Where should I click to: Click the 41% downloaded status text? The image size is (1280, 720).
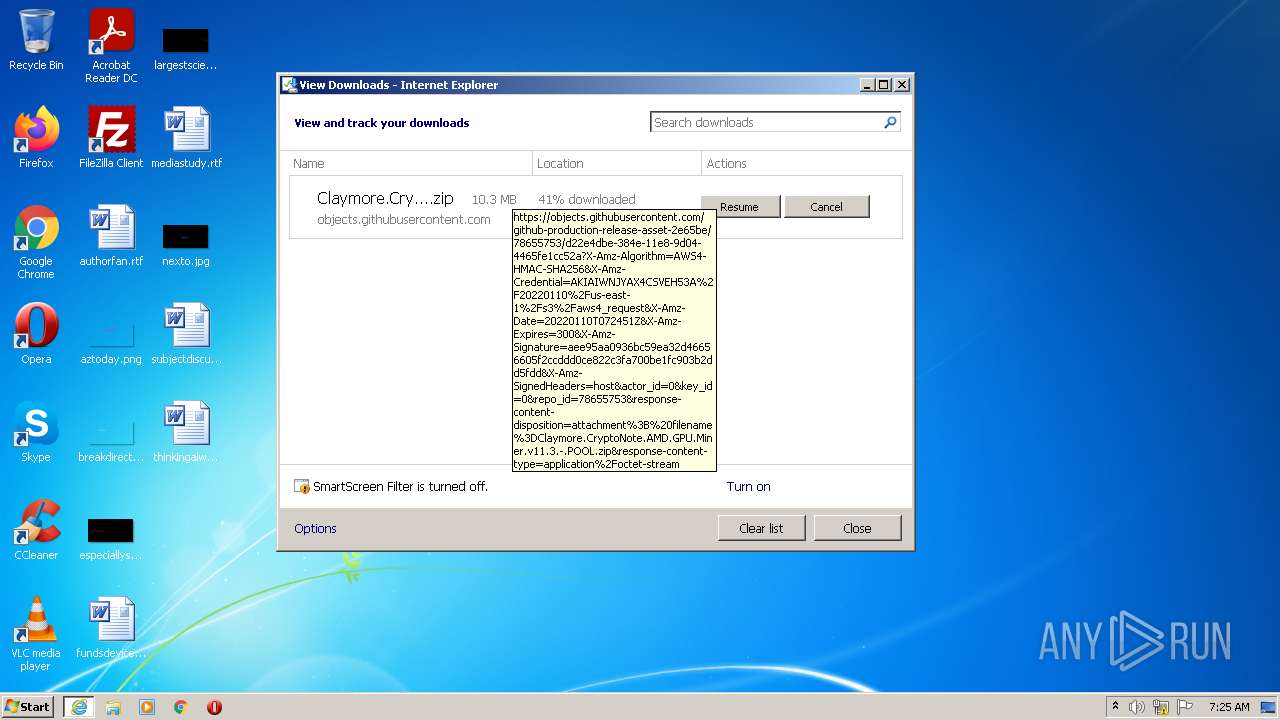point(587,200)
